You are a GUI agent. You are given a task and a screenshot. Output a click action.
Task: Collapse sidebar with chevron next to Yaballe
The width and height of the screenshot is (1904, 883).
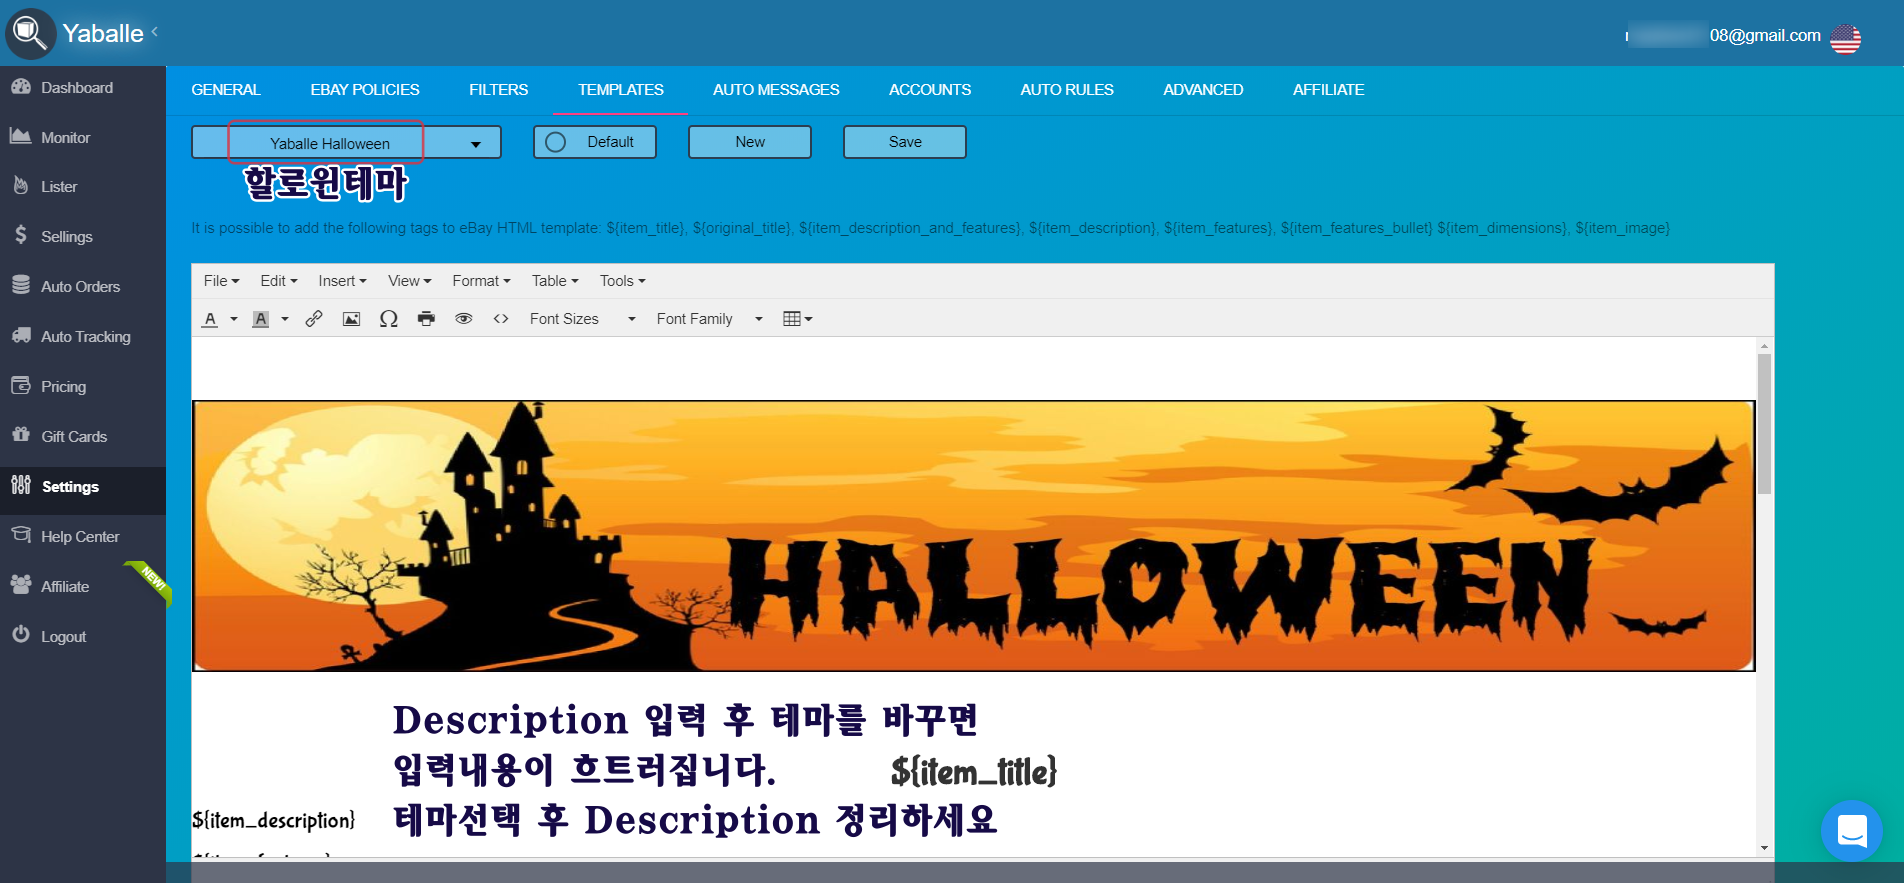pos(155,32)
